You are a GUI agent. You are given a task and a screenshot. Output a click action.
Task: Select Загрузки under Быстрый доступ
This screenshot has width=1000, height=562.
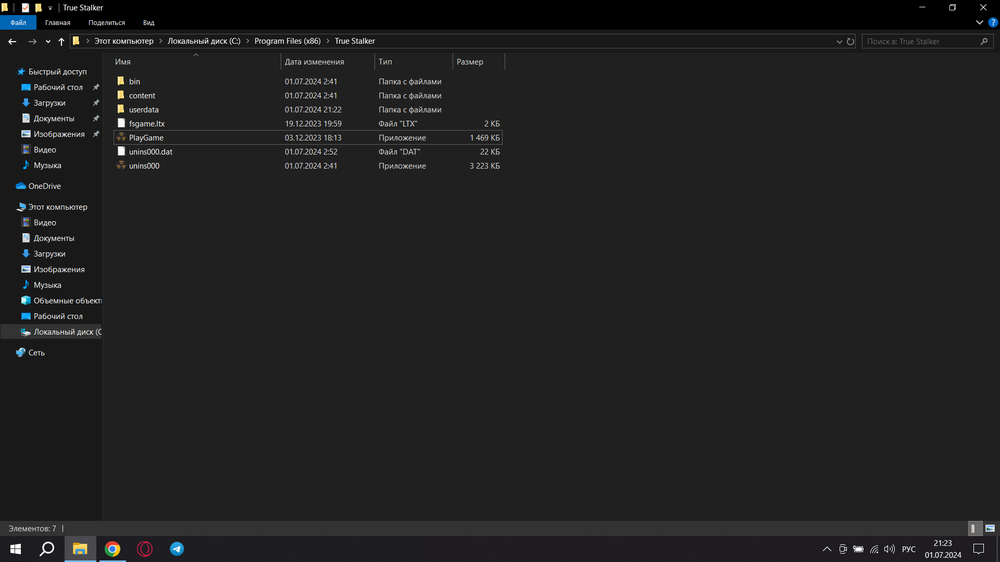49,103
